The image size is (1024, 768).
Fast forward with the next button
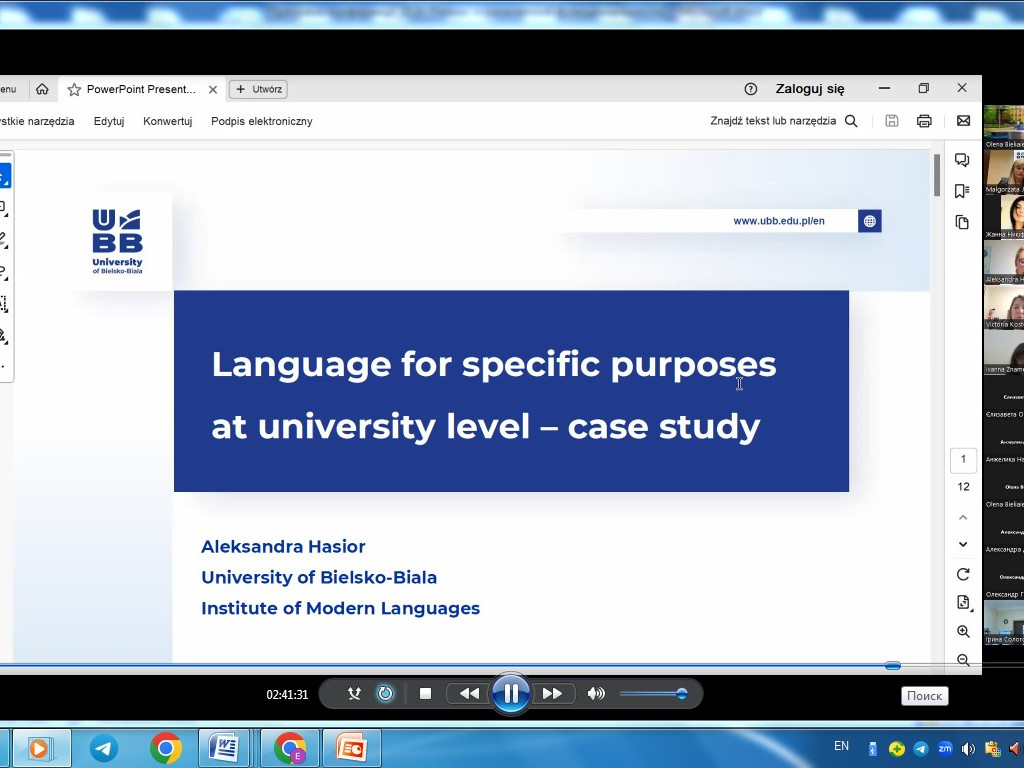(552, 694)
